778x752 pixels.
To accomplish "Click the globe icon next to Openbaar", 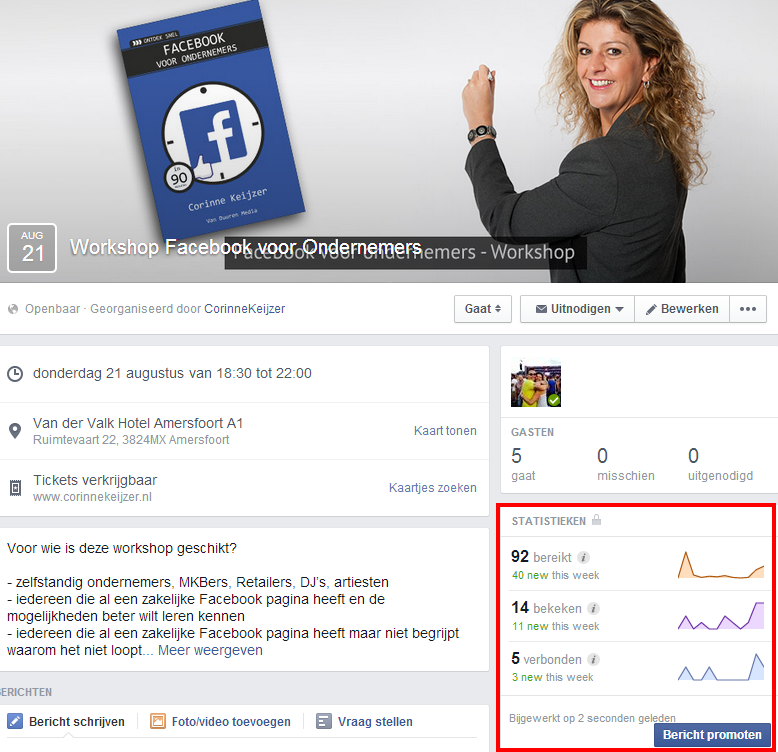I will 13,309.
